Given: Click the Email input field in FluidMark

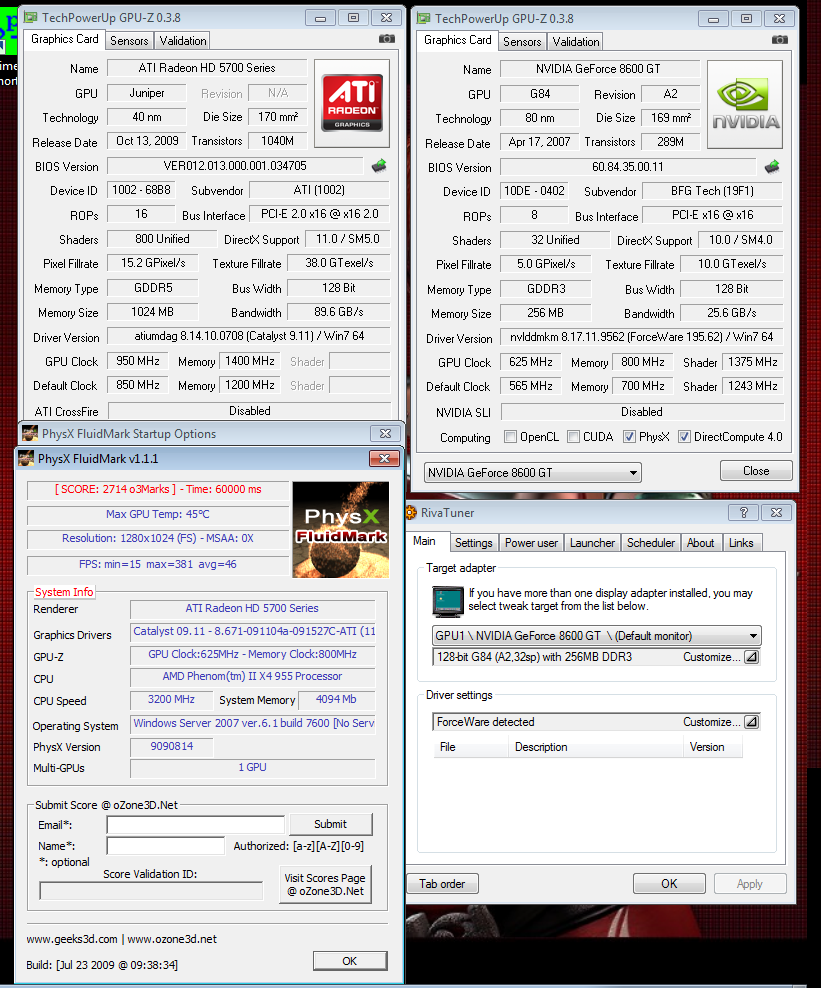Looking at the screenshot, I should tap(195, 824).
